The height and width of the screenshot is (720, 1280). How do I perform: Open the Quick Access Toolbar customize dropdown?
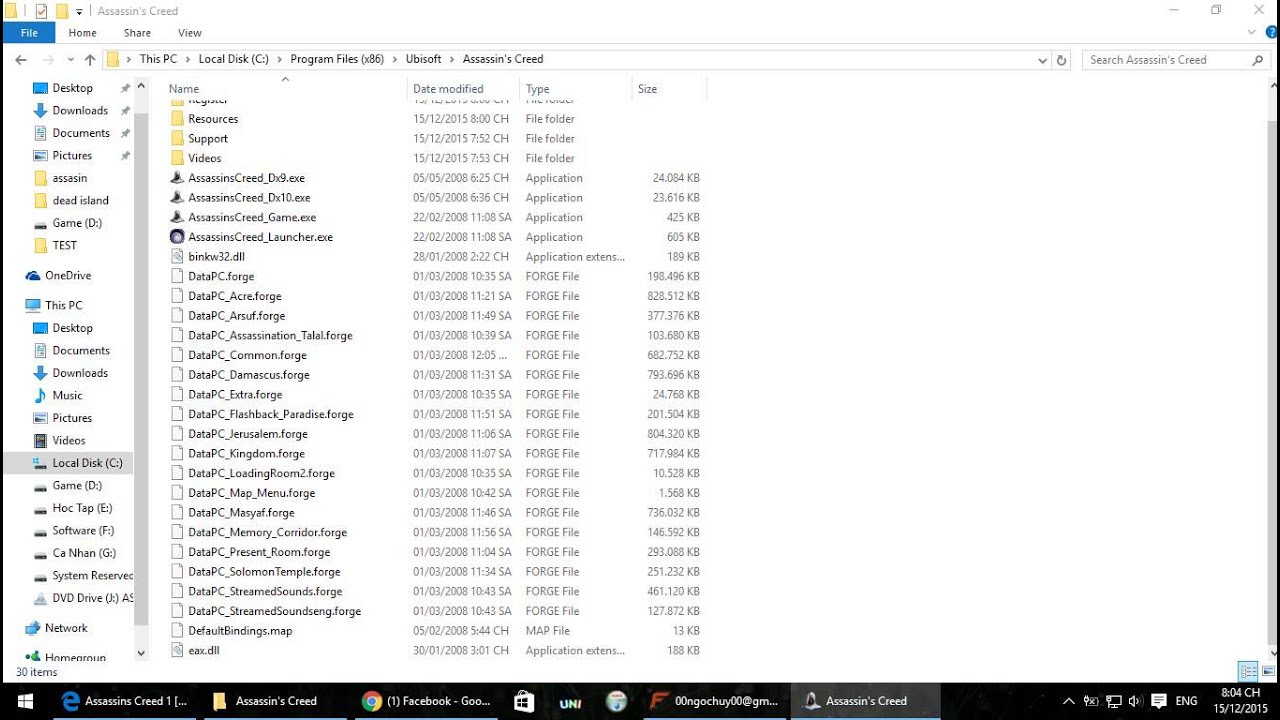[80, 12]
